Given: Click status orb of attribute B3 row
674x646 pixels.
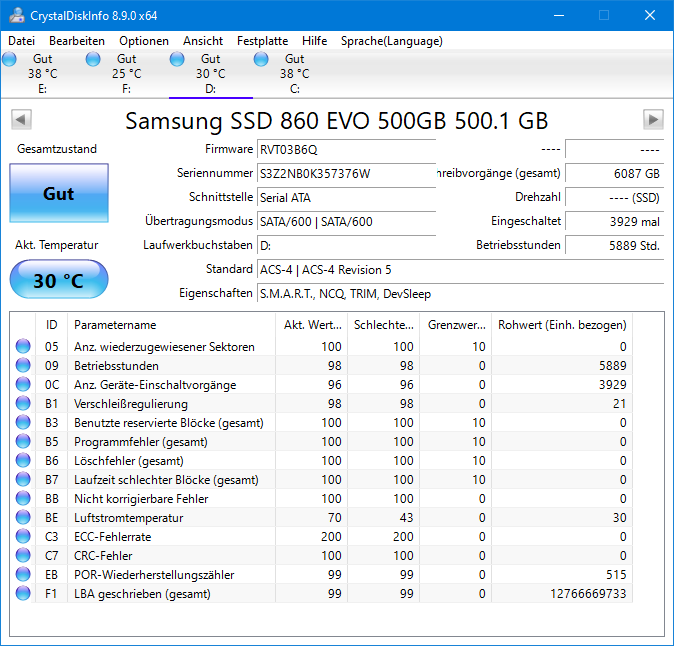Looking at the screenshot, I should (23, 422).
